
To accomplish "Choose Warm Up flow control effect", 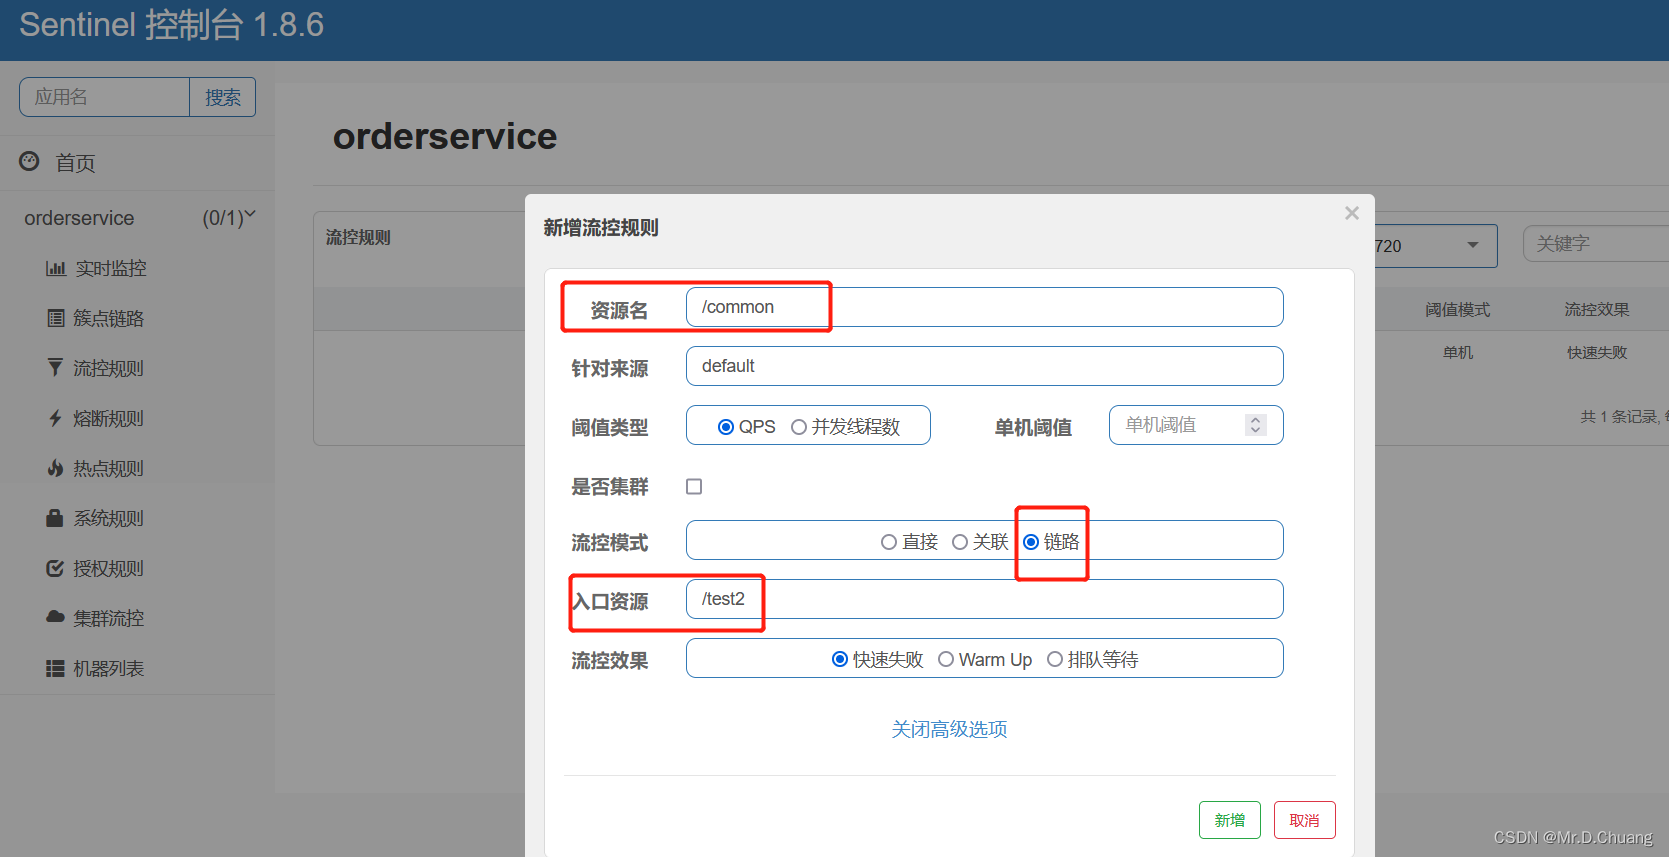I will click(946, 660).
